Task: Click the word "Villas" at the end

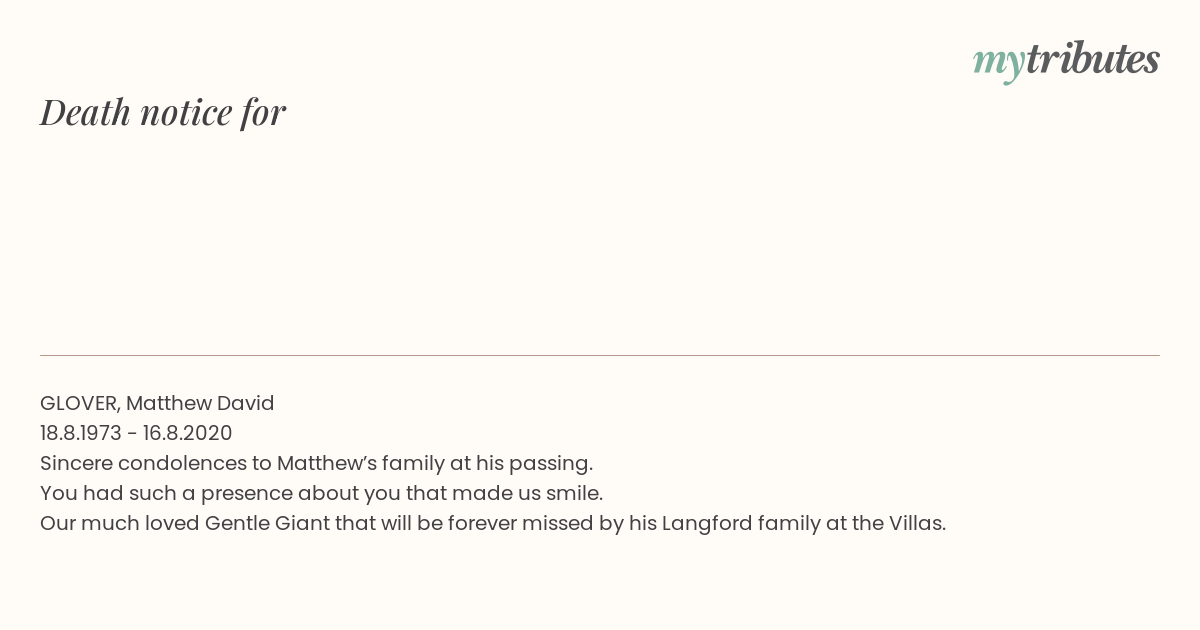Action: point(915,524)
